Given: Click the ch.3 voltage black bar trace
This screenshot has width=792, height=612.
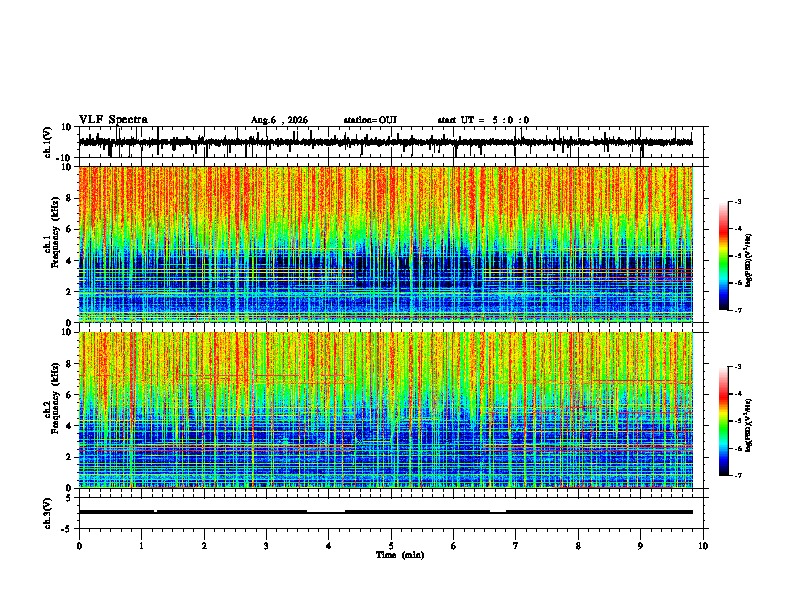Looking at the screenshot, I should 385,512.
